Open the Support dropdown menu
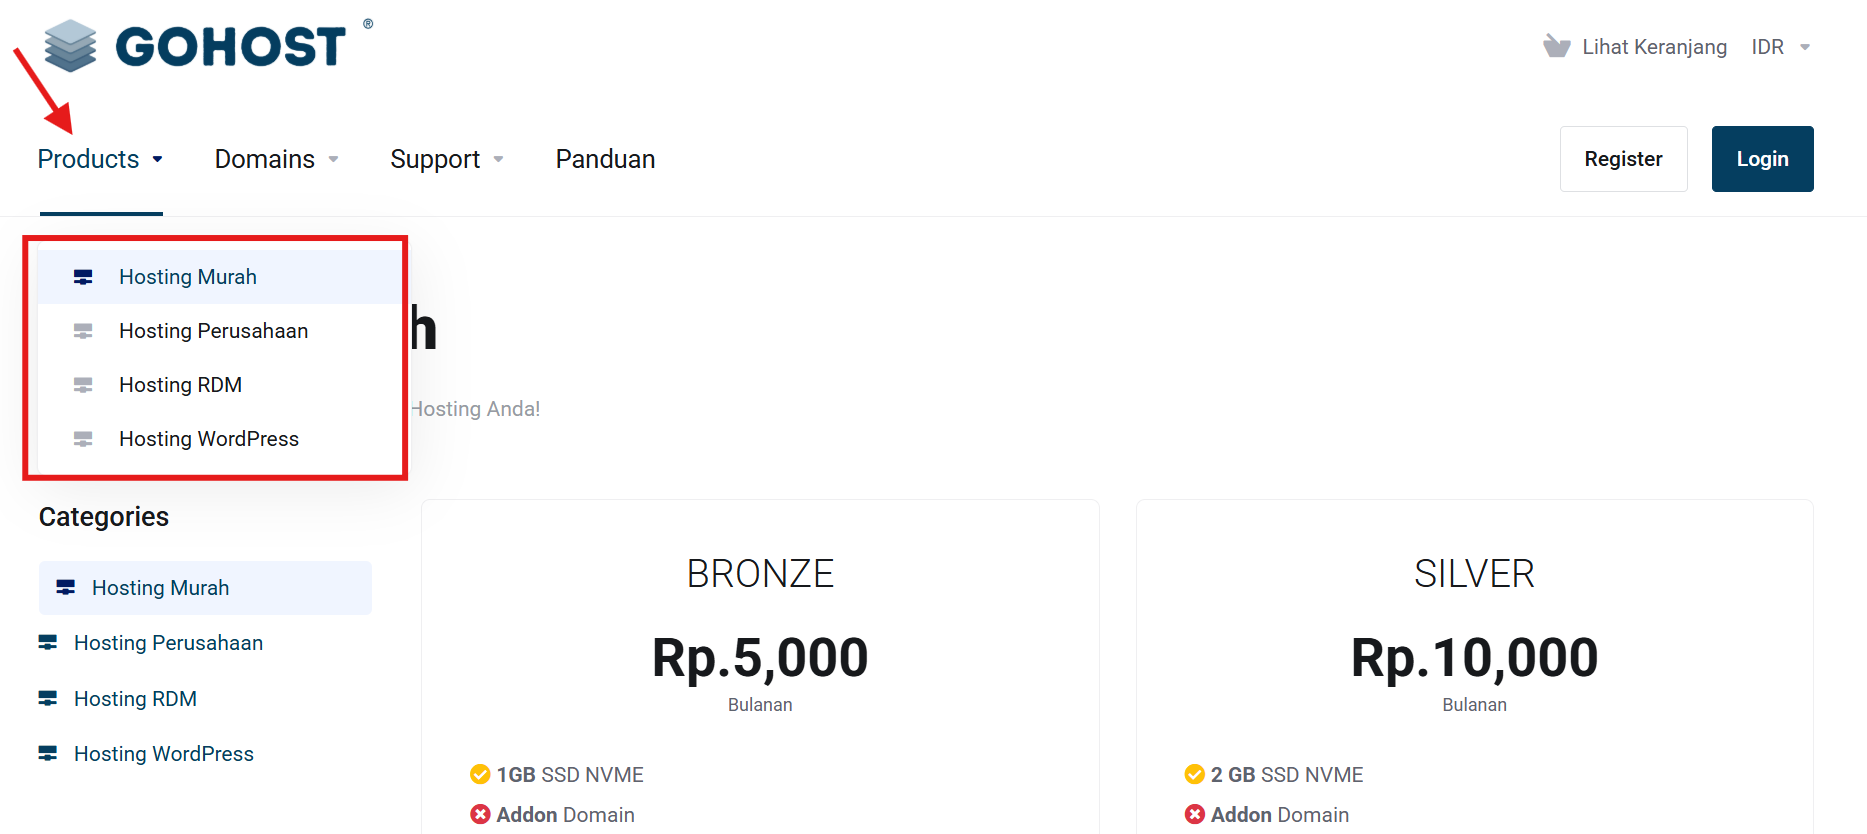The image size is (1867, 834). tap(446, 159)
